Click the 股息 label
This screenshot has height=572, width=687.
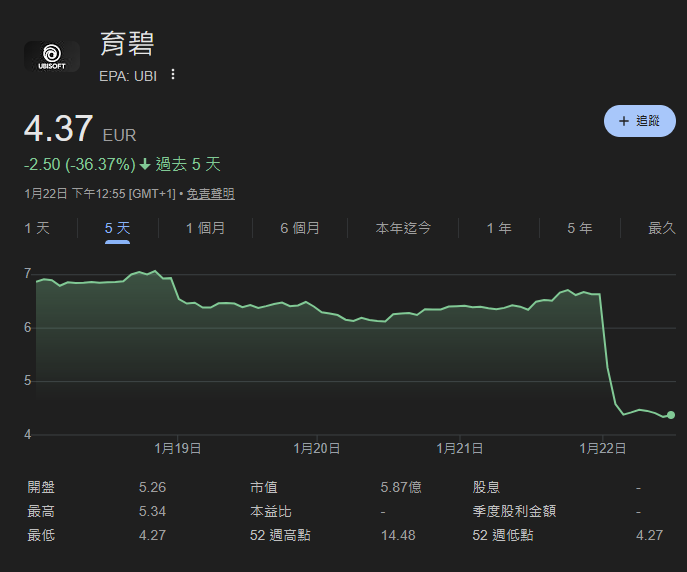[x=486, y=487]
